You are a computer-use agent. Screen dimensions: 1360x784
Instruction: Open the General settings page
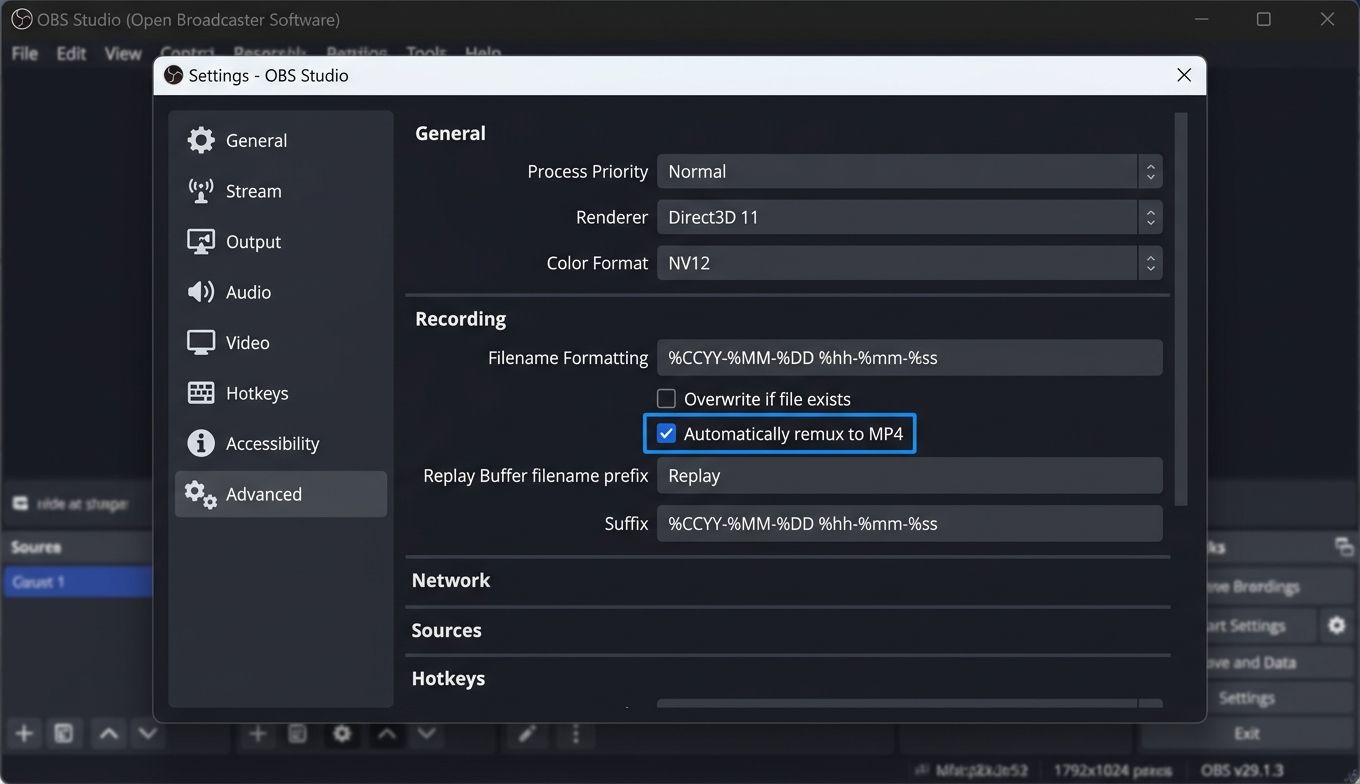(x=280, y=141)
